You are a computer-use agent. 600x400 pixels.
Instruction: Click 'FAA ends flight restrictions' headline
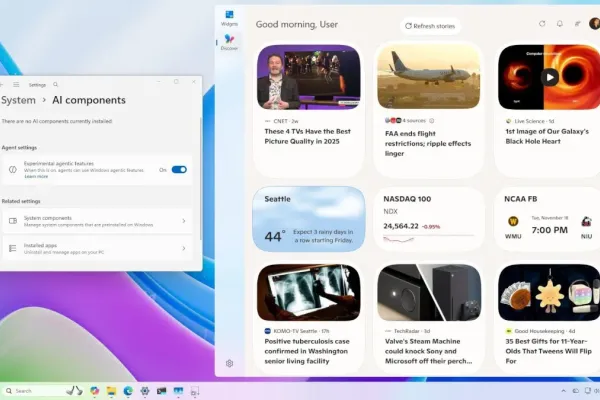(x=428, y=144)
